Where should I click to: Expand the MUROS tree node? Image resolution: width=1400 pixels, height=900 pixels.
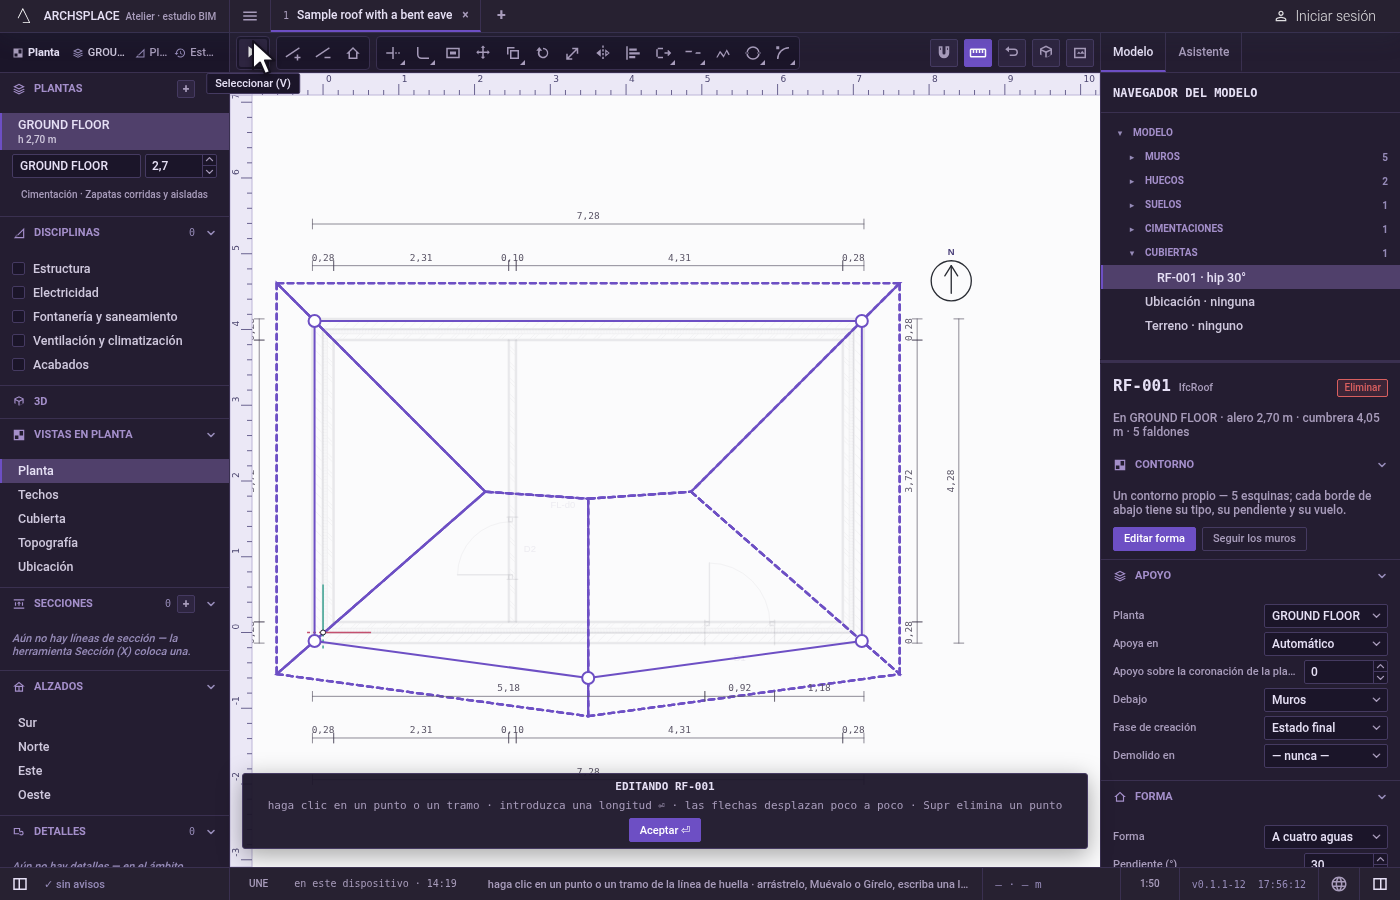point(1131,157)
